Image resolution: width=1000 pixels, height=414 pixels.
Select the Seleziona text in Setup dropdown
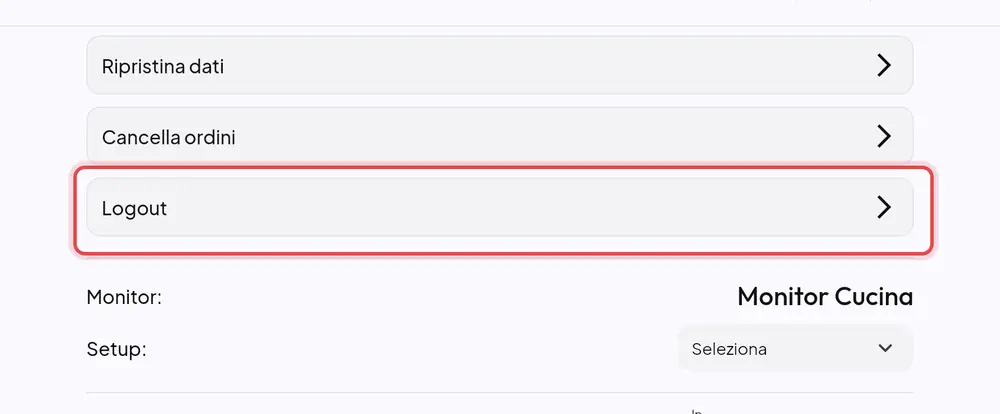coord(729,349)
